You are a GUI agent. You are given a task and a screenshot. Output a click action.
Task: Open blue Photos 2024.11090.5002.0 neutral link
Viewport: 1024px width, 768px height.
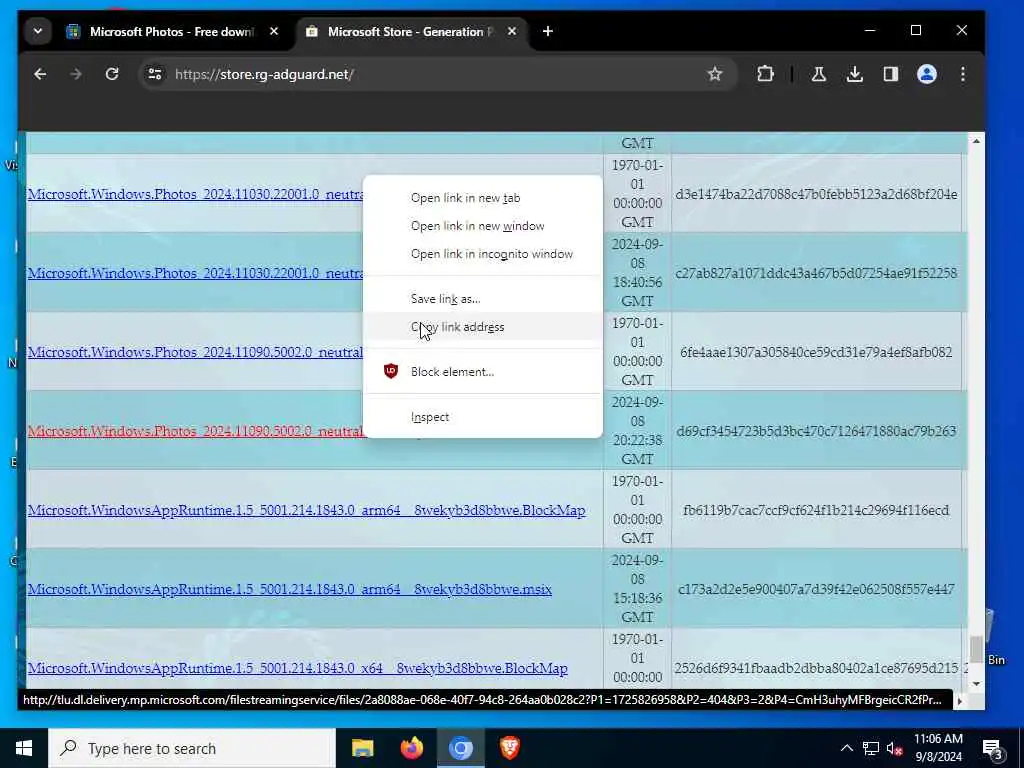click(195, 352)
